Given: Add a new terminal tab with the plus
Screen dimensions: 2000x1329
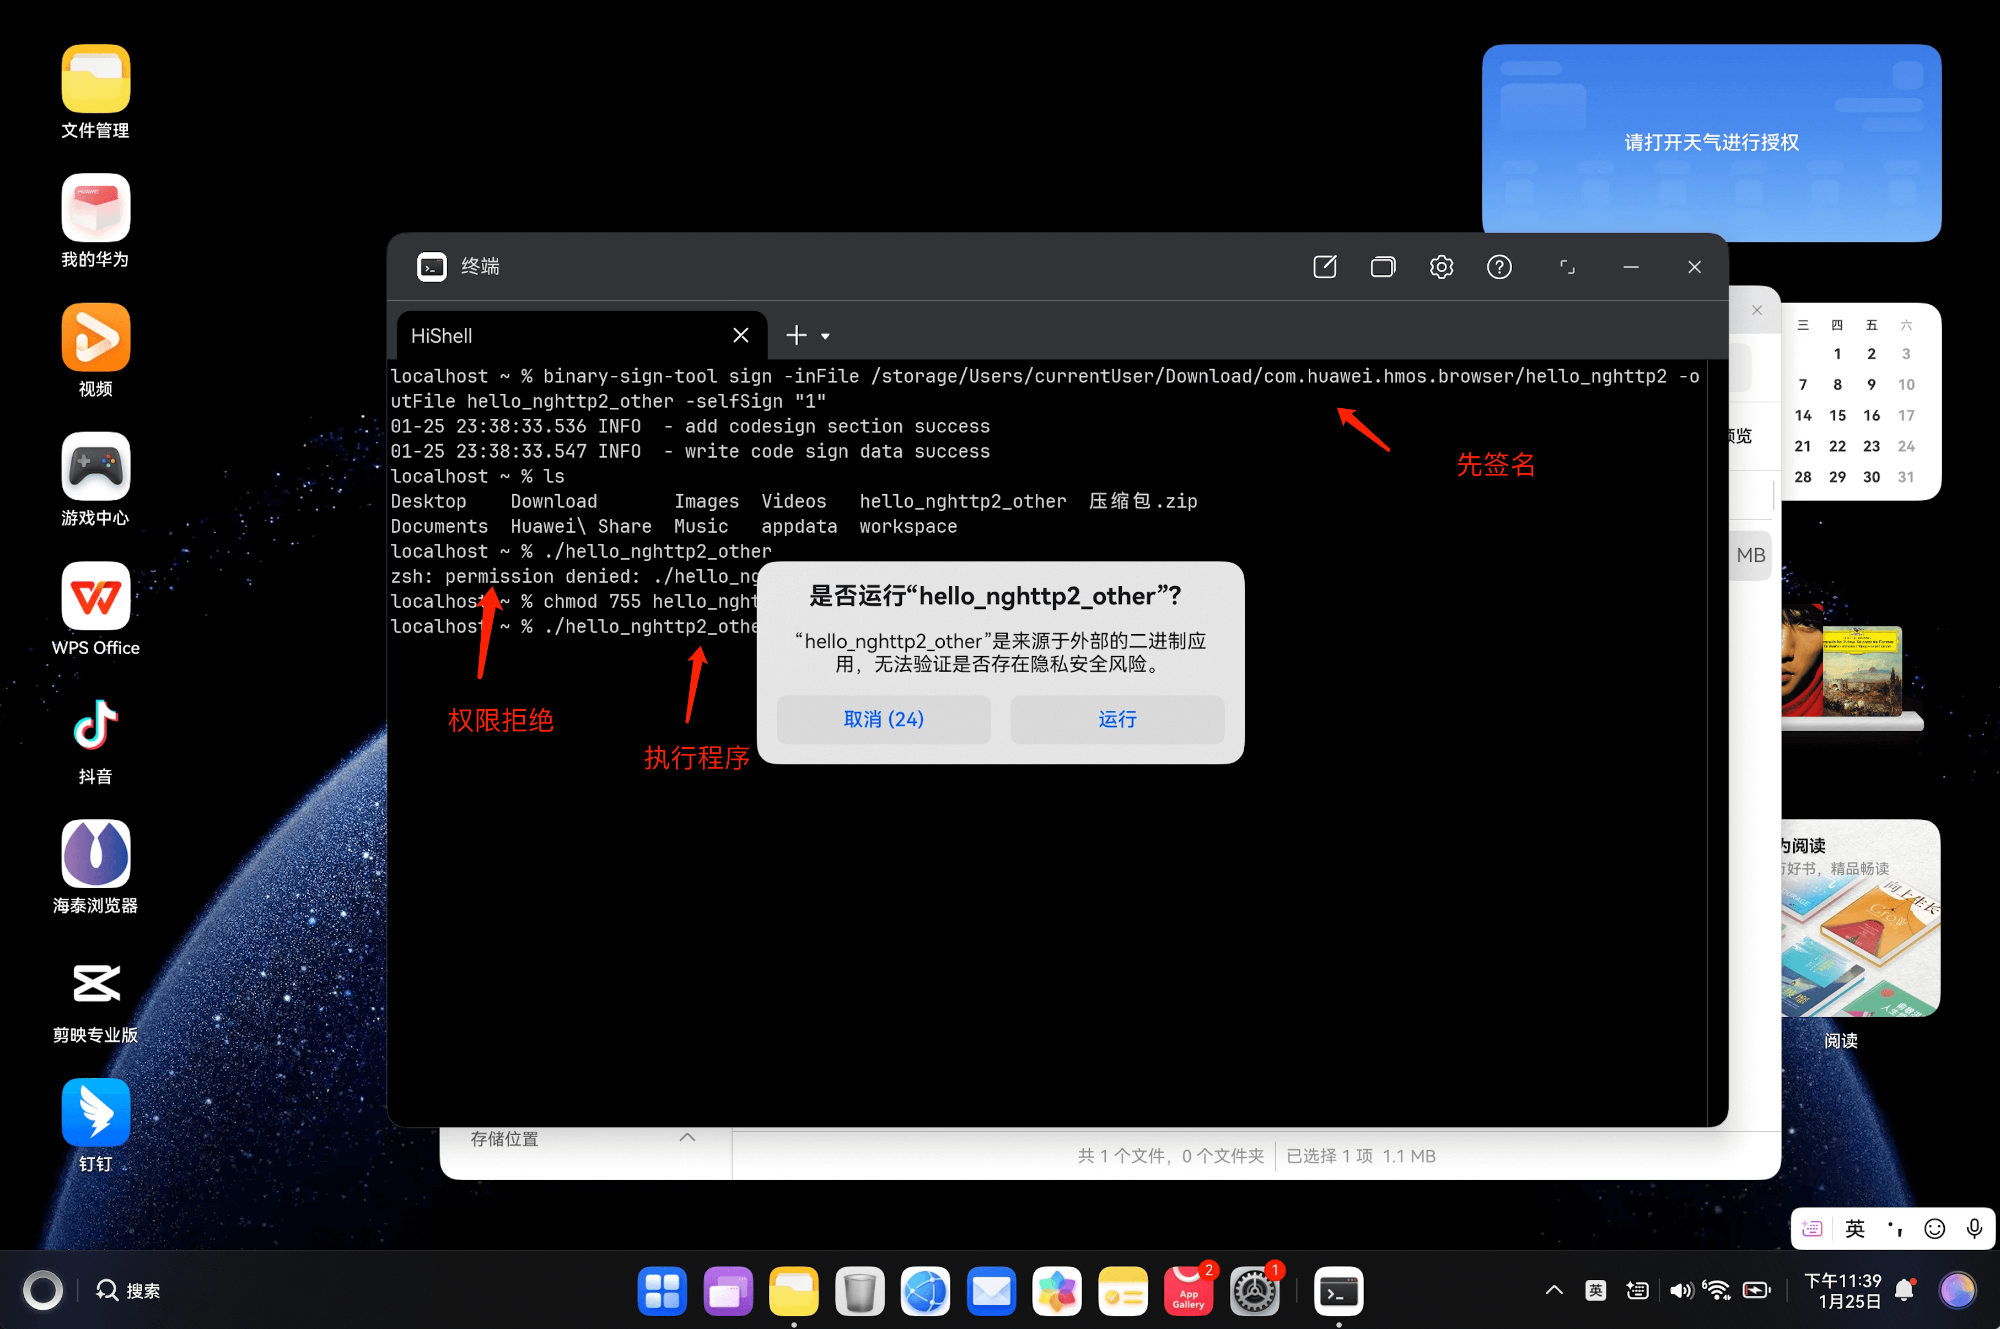Looking at the screenshot, I should [796, 336].
